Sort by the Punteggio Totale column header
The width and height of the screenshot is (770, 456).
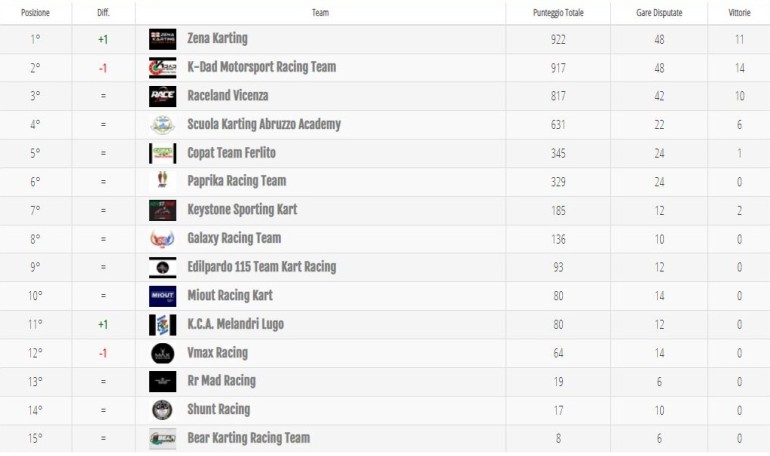pos(558,13)
